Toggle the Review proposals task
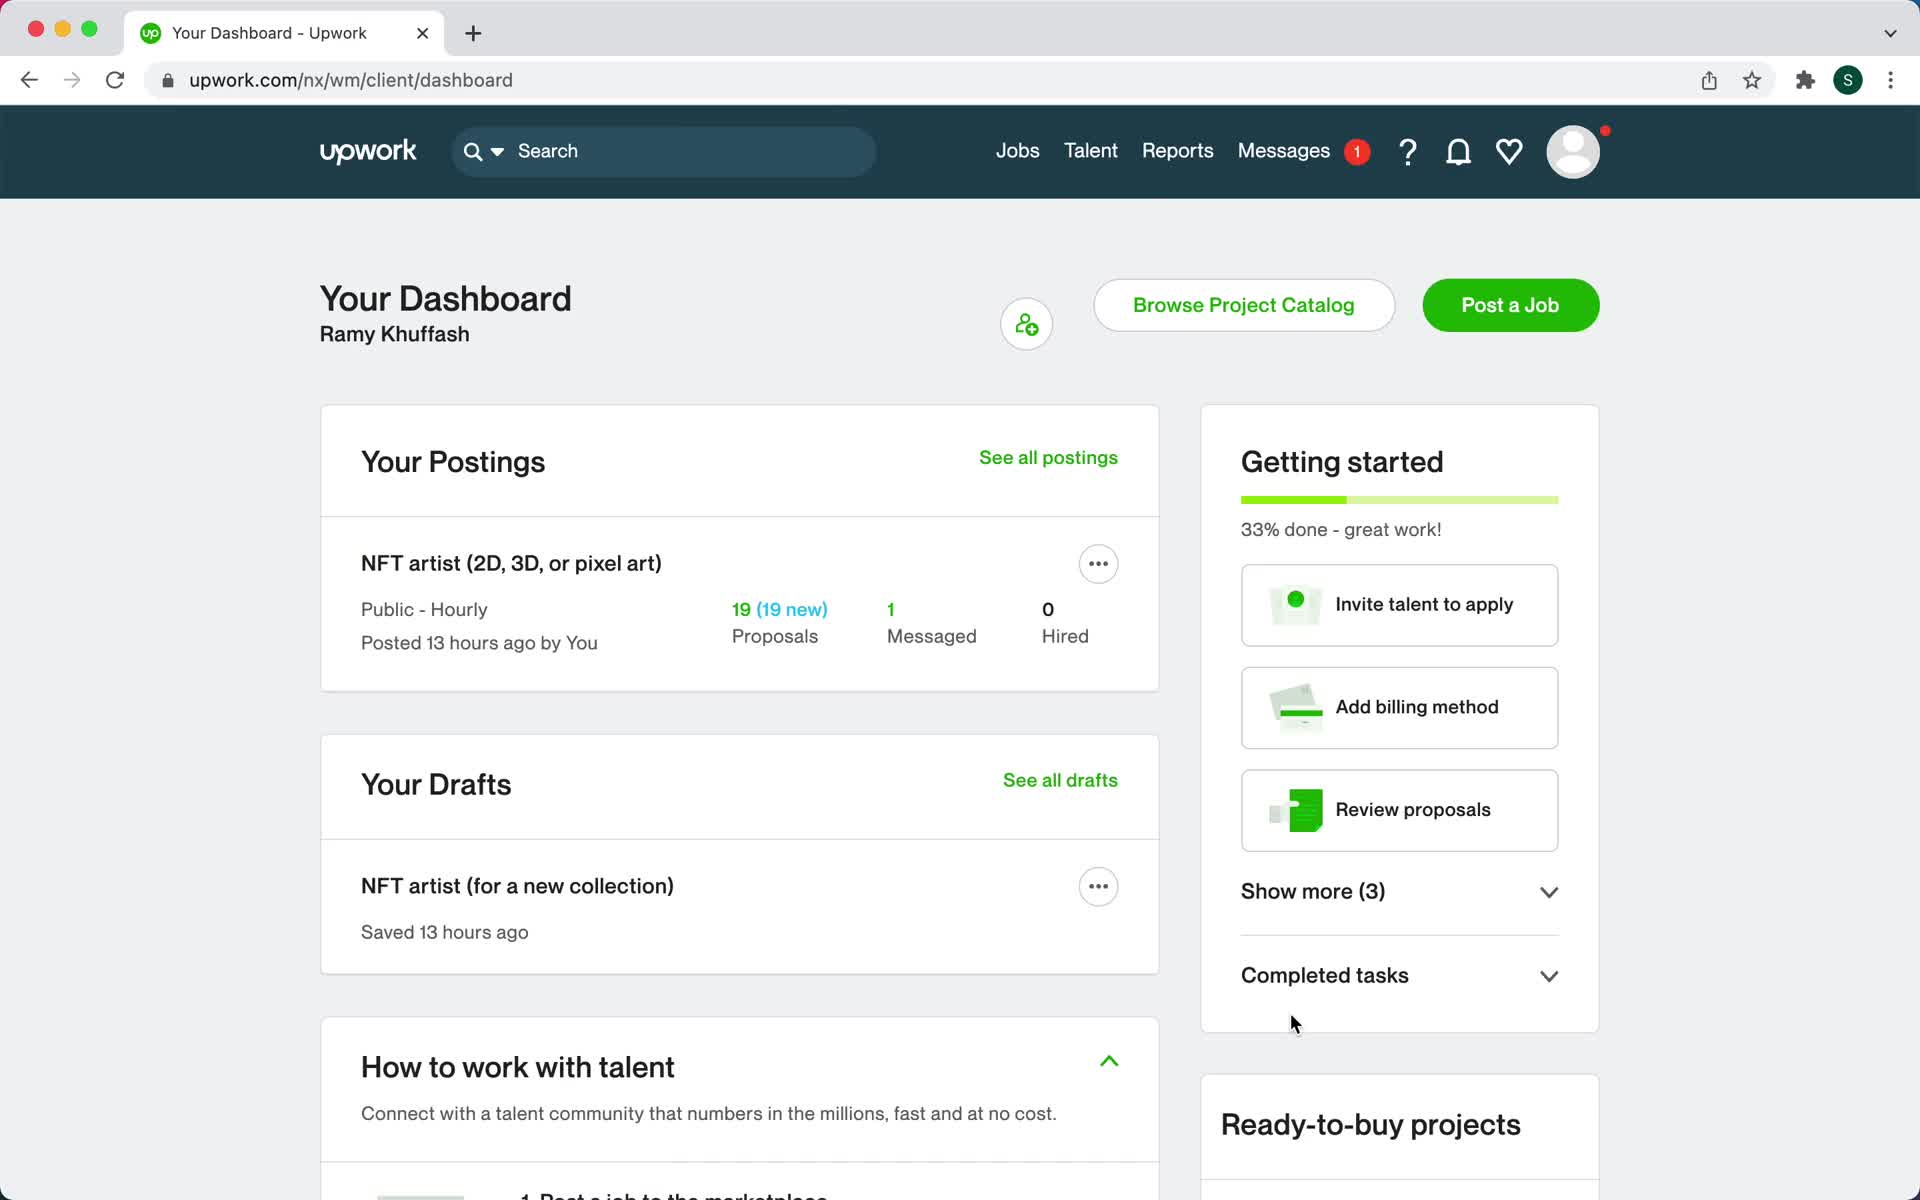The width and height of the screenshot is (1920, 1200). [x=1399, y=809]
